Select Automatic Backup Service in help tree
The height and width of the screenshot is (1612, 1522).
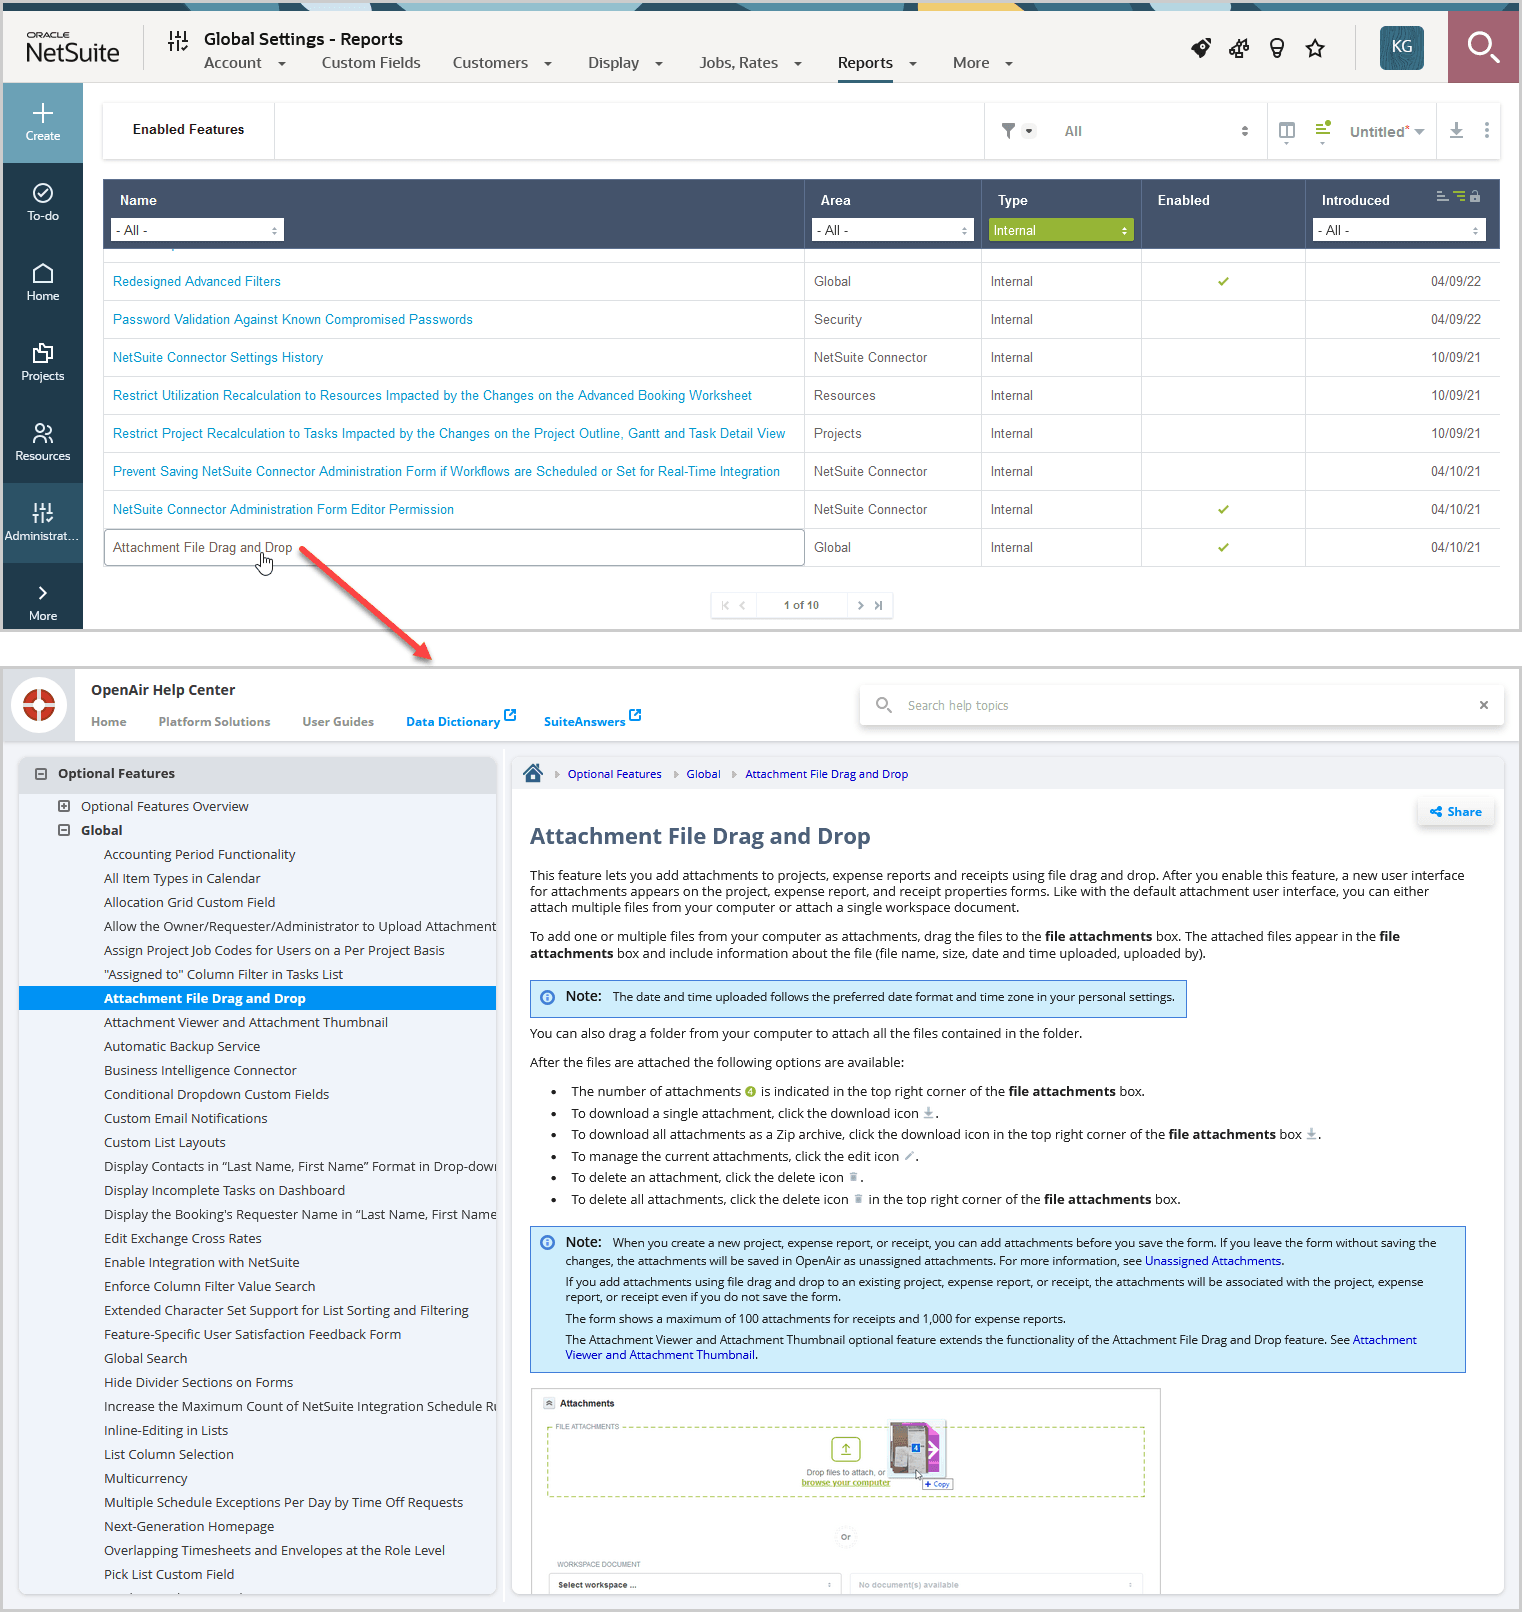(x=182, y=1047)
